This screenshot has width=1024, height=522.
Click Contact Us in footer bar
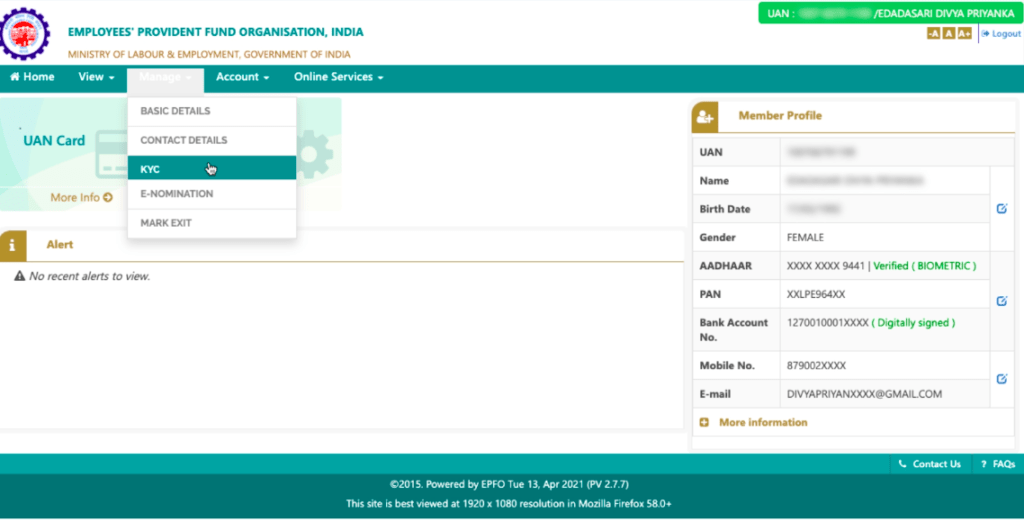click(x=930, y=464)
